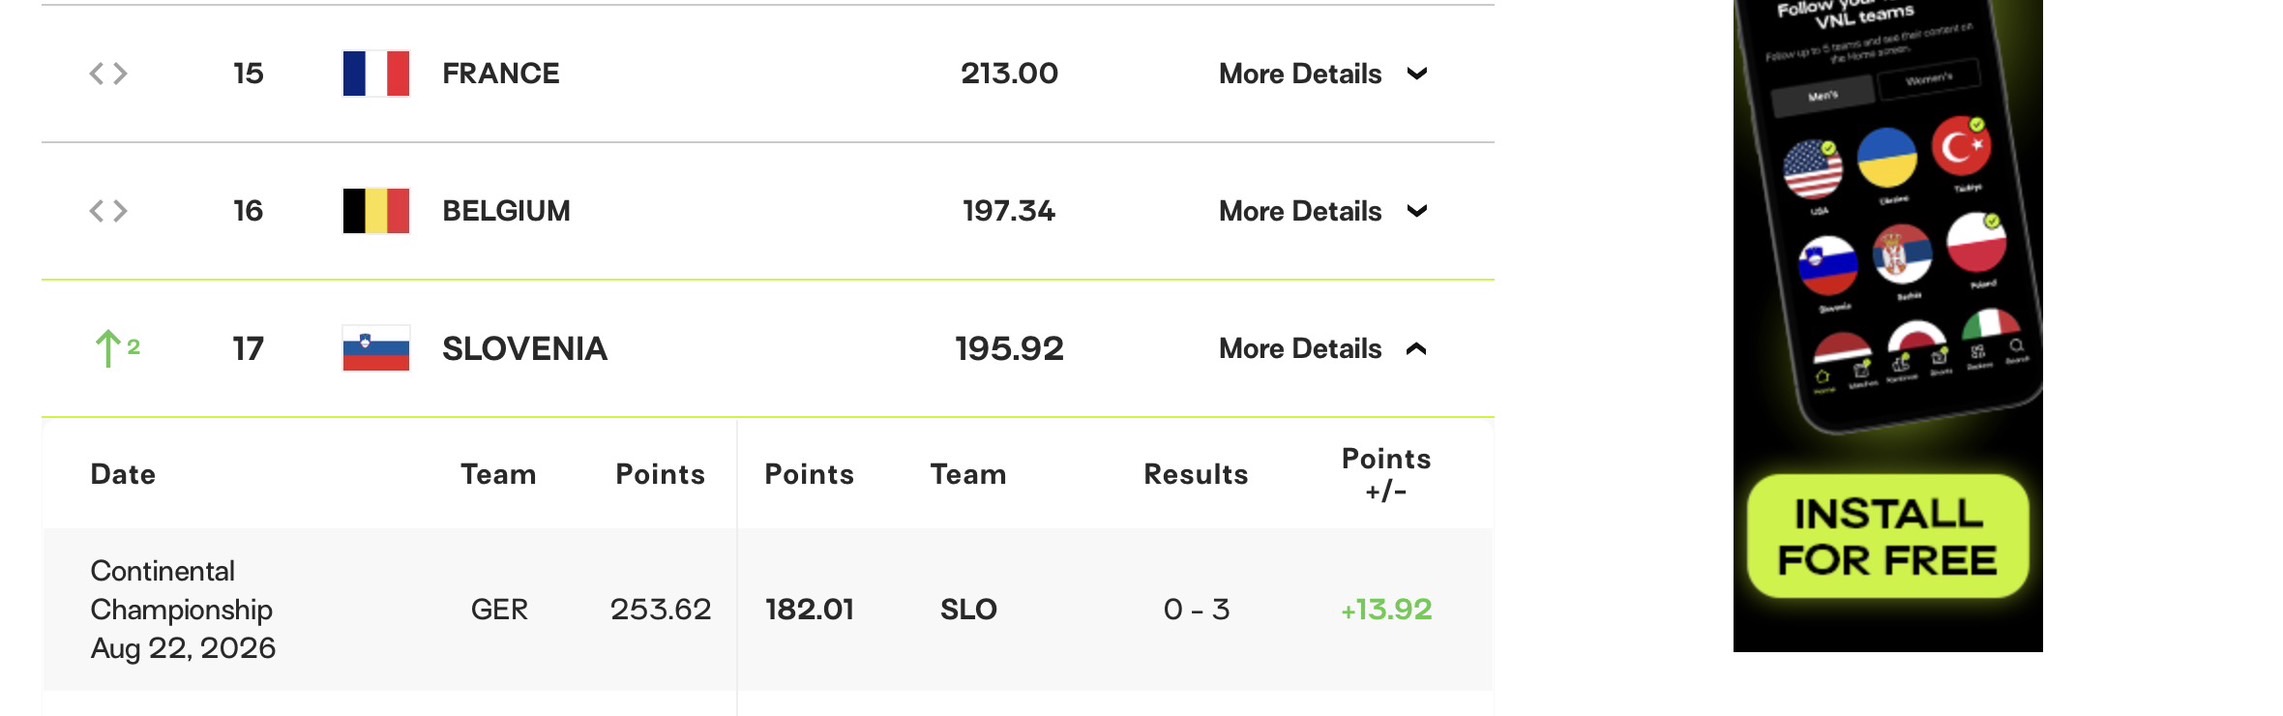
Task: Open the SLOVENIA team name link
Action: coord(525,348)
